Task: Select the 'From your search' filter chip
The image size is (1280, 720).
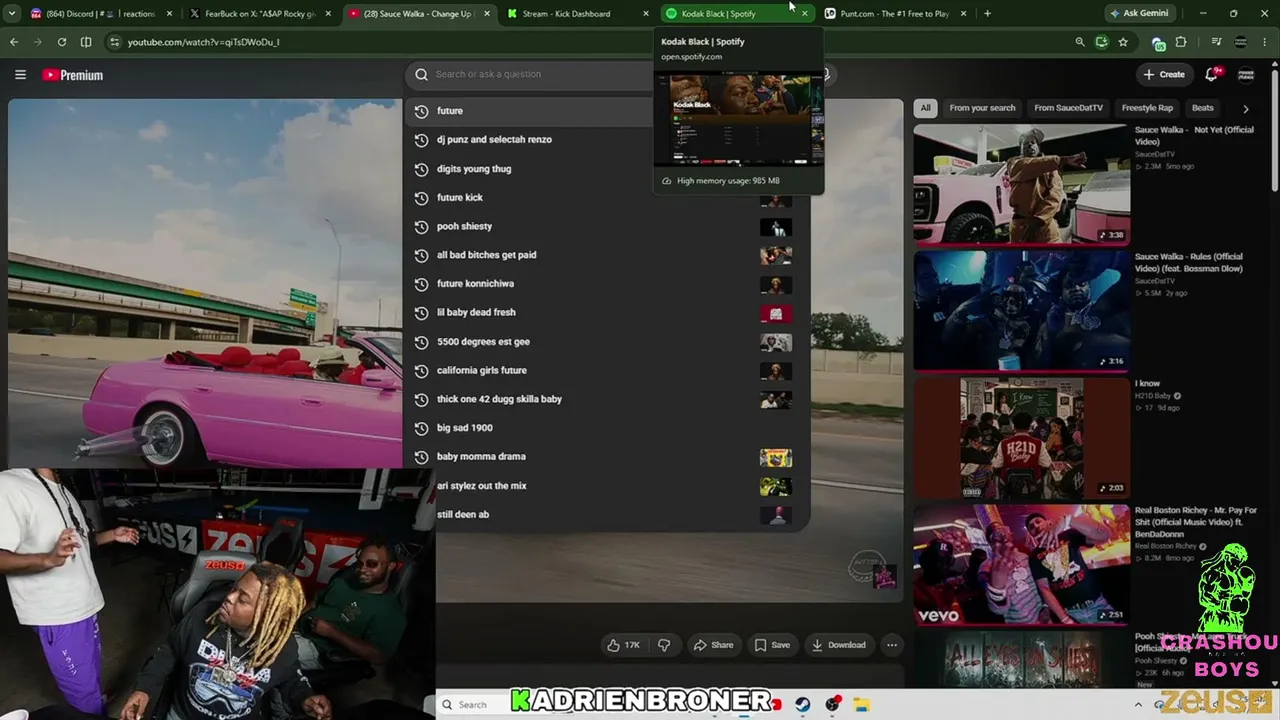Action: pos(982,108)
